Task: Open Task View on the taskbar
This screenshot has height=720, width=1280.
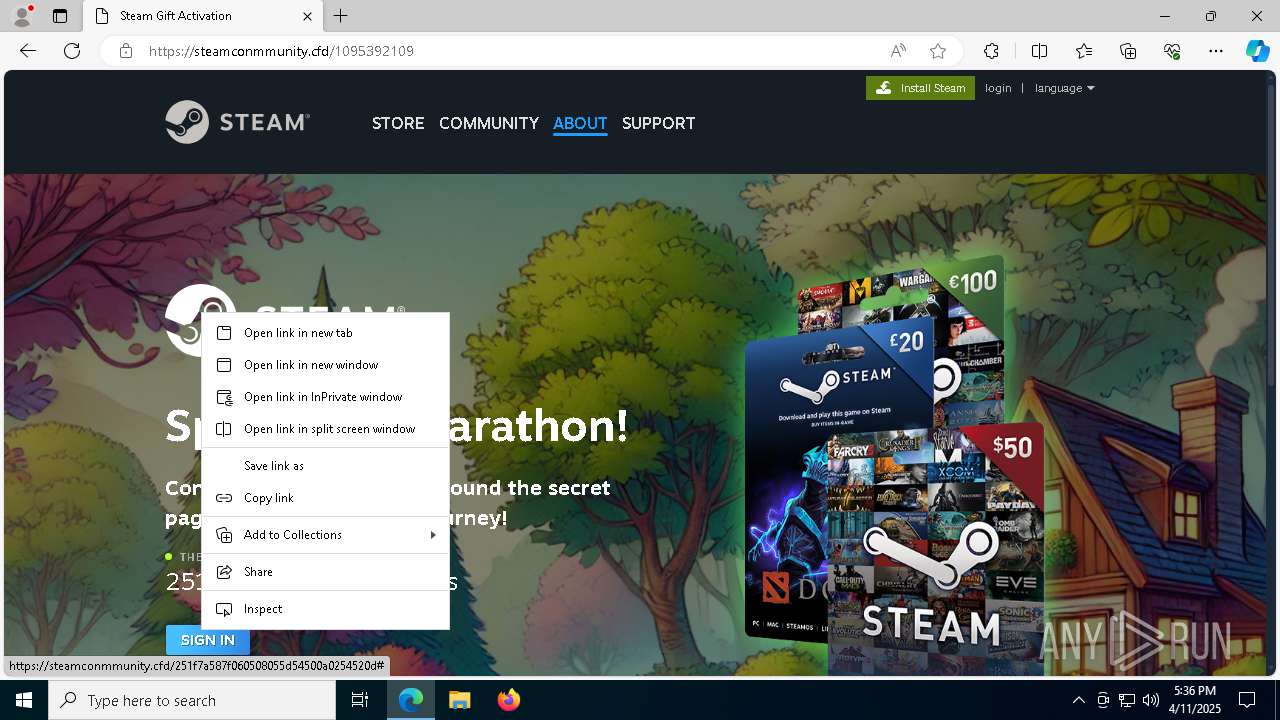Action: (x=360, y=700)
